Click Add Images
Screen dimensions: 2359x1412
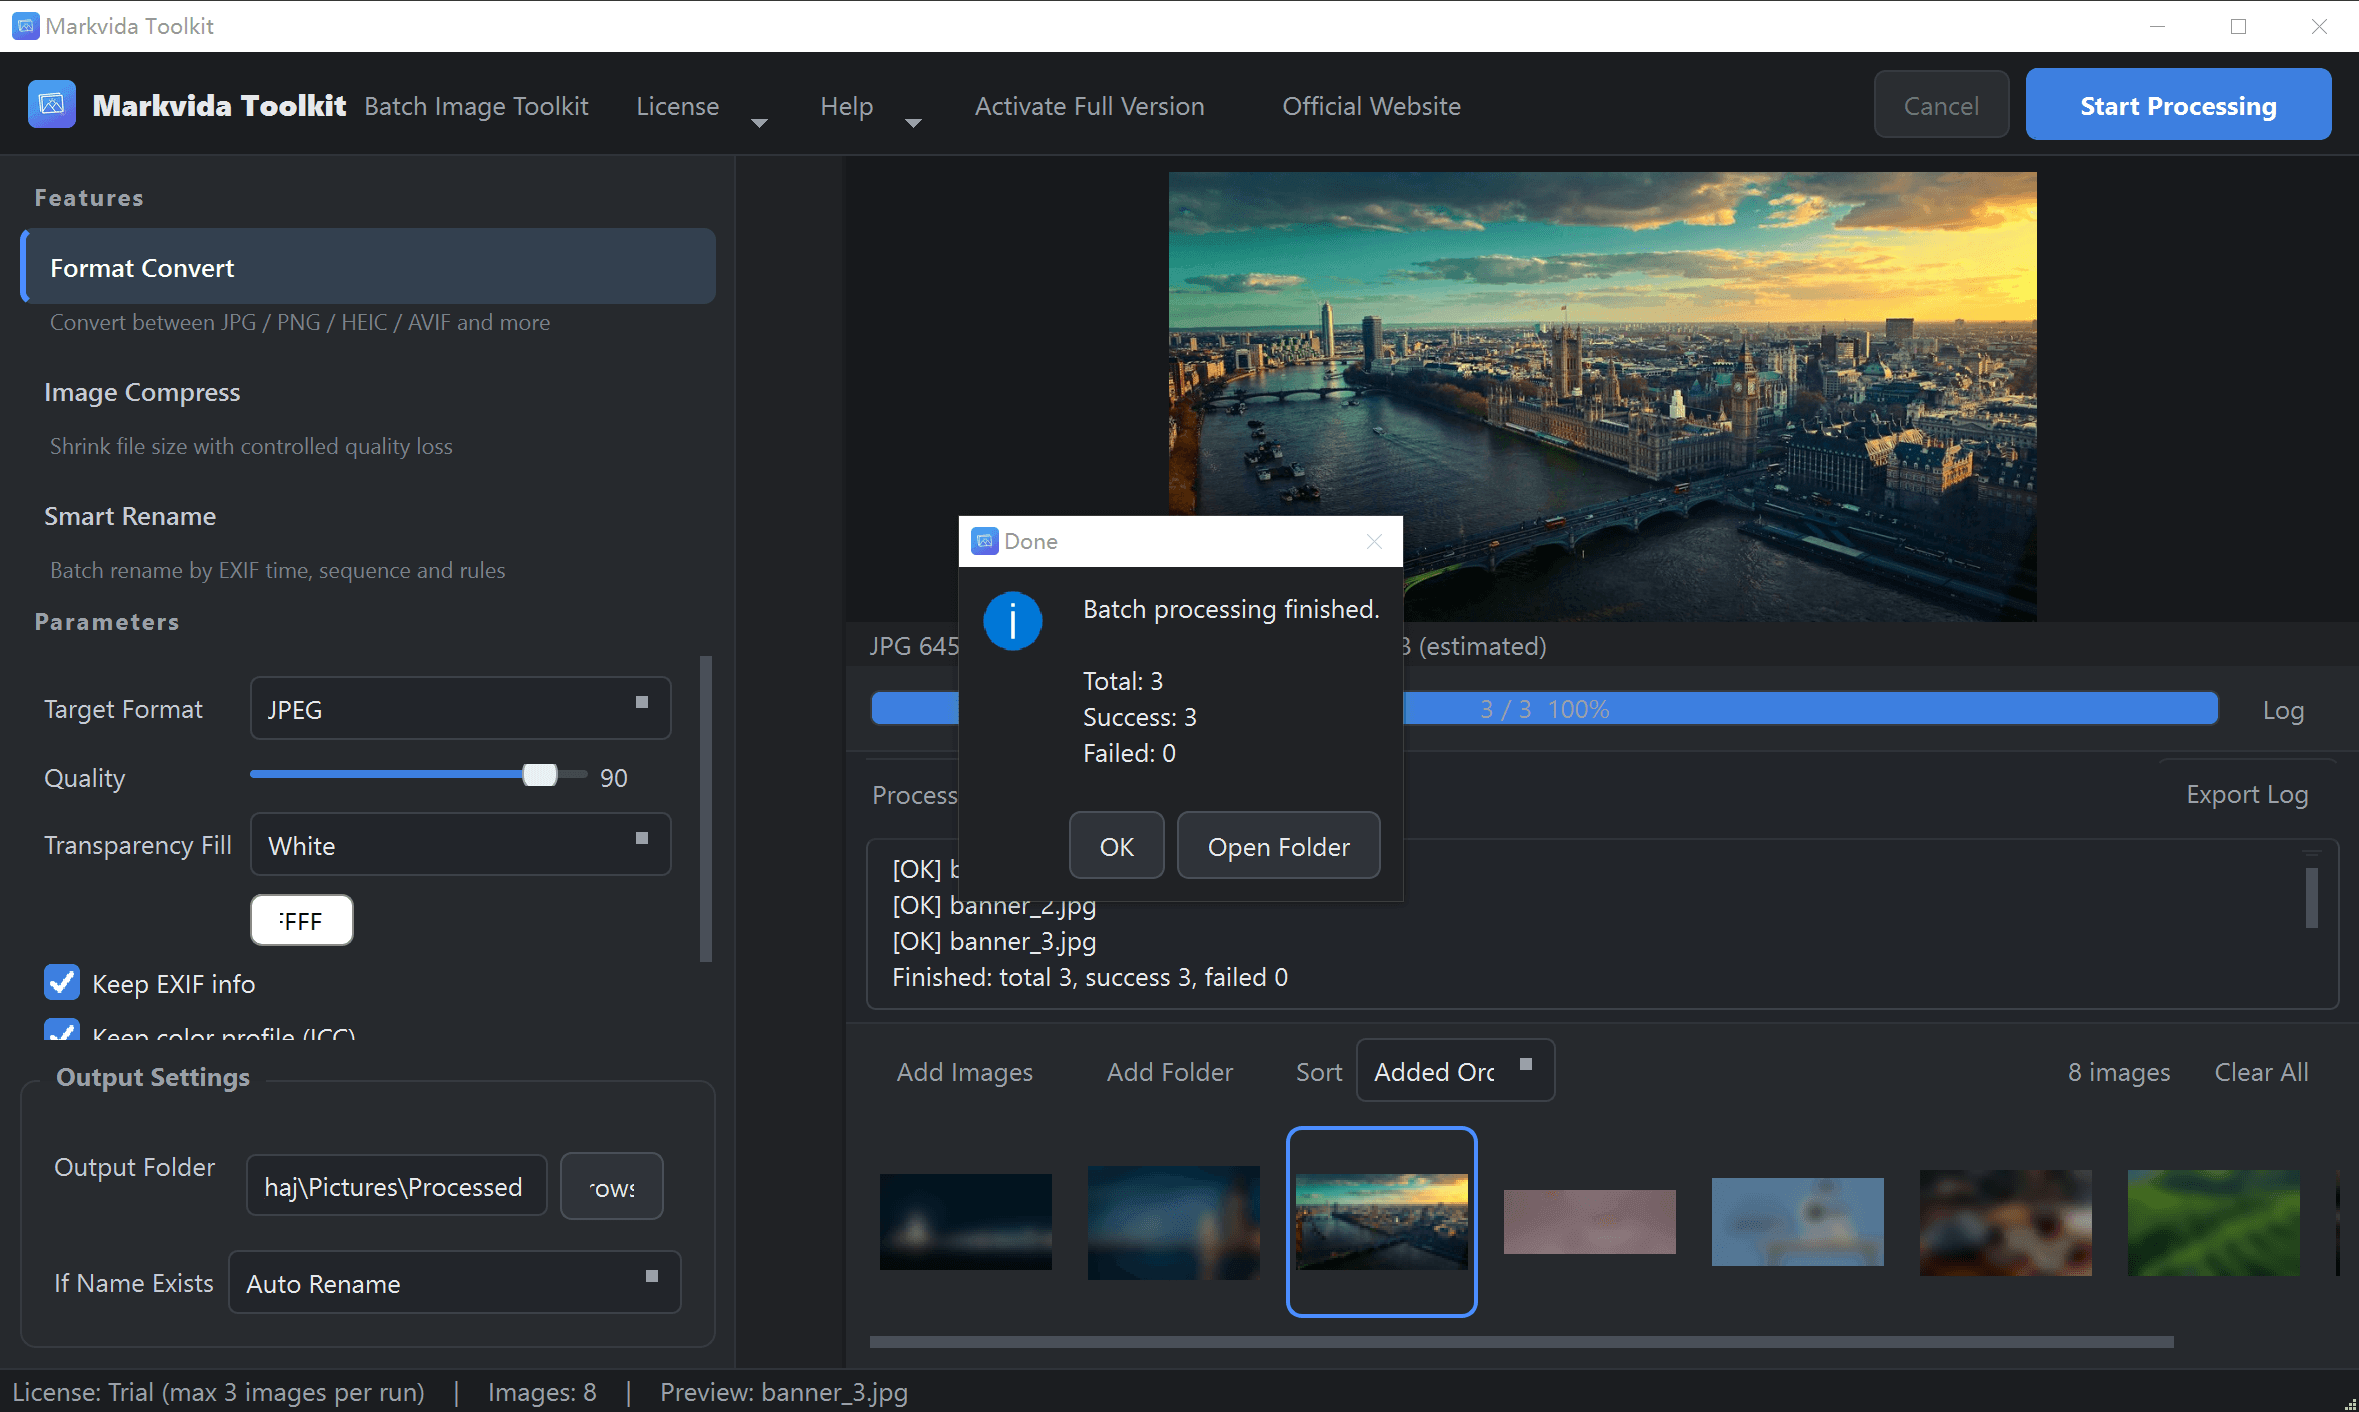coord(964,1071)
